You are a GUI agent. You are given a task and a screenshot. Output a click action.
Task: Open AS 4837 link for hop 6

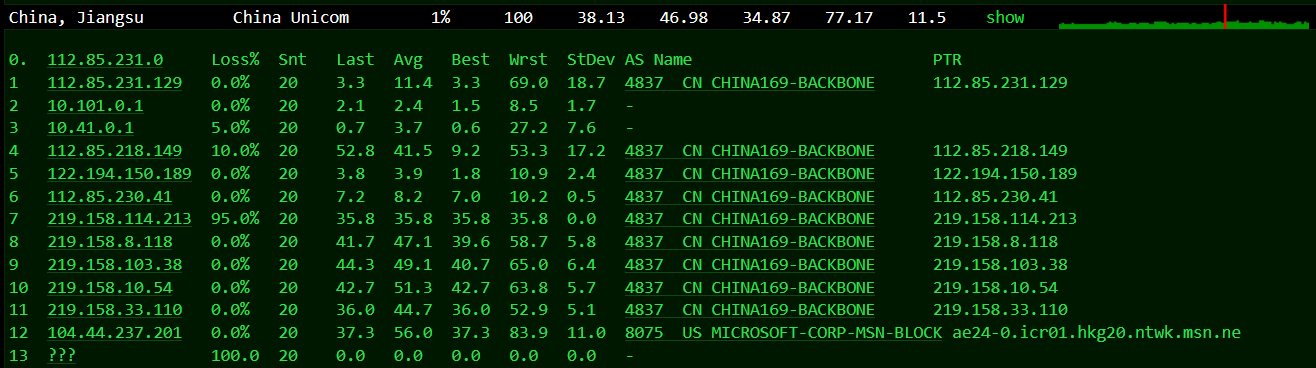pyautogui.click(x=750, y=196)
